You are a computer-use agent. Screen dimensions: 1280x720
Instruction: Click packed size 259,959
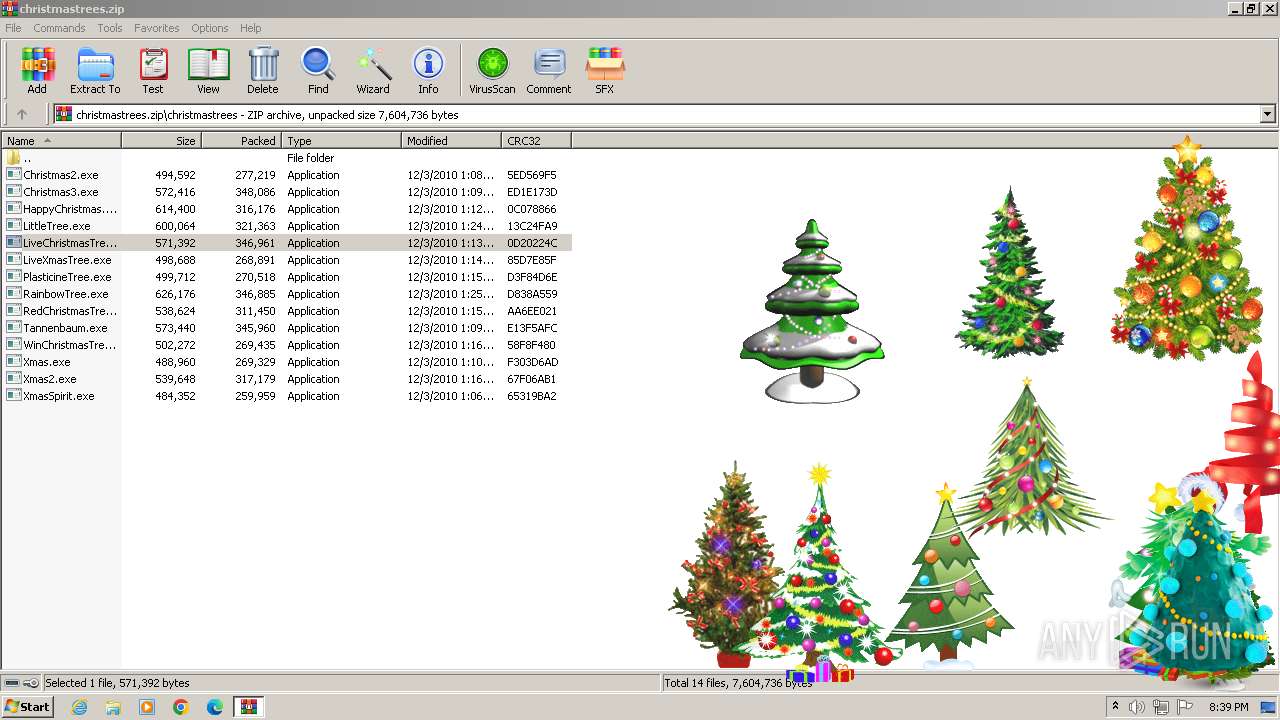click(x=255, y=396)
